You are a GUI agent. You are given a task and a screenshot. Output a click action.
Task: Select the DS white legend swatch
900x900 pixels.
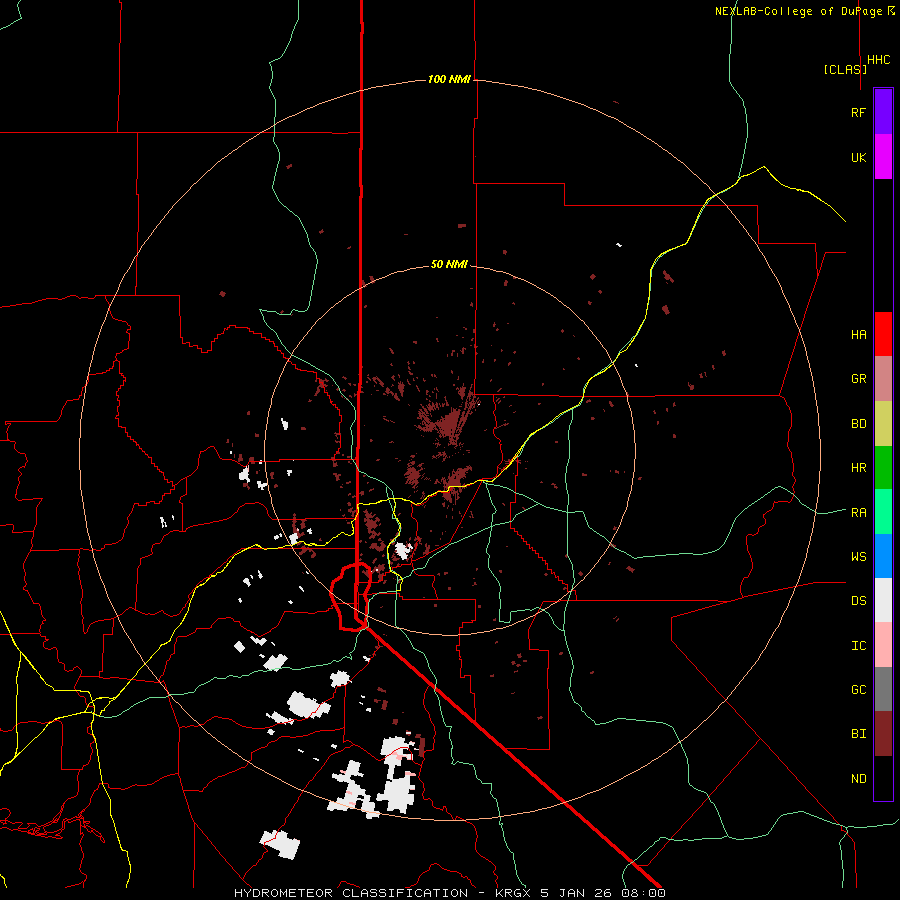pyautogui.click(x=883, y=600)
